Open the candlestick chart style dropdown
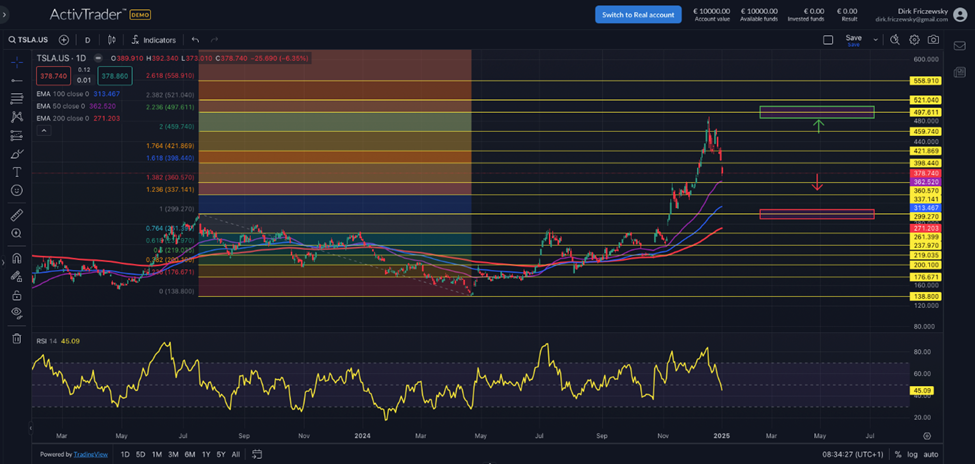This screenshot has height=464, width=975. (110, 40)
